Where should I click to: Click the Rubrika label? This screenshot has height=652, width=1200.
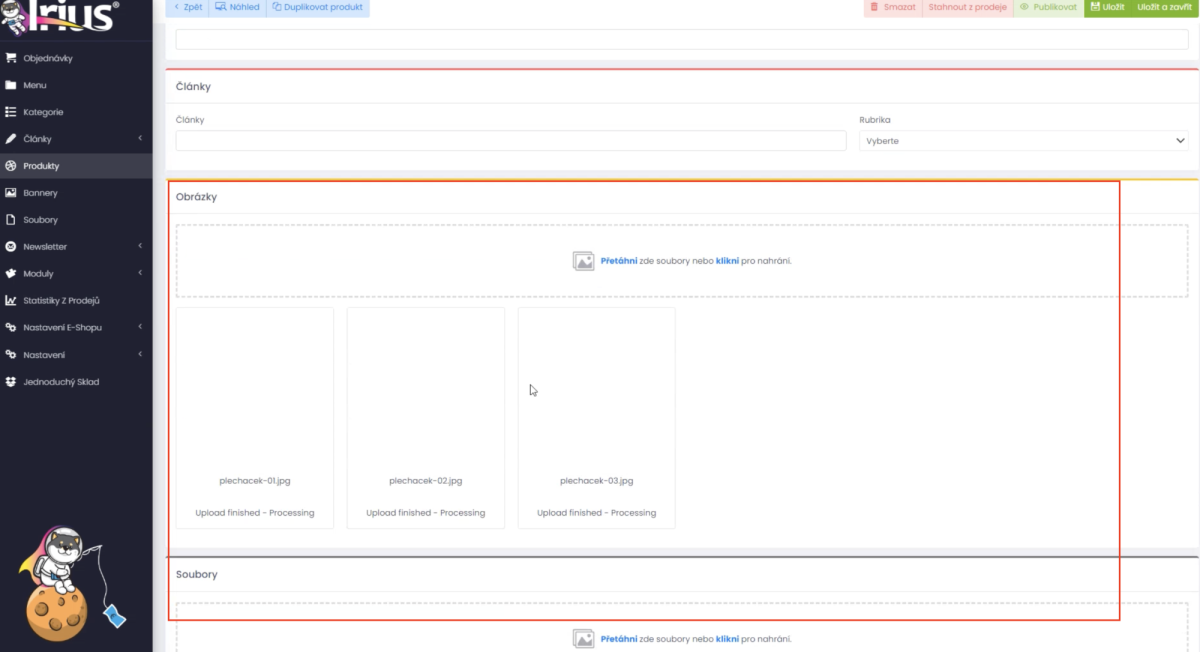(875, 120)
